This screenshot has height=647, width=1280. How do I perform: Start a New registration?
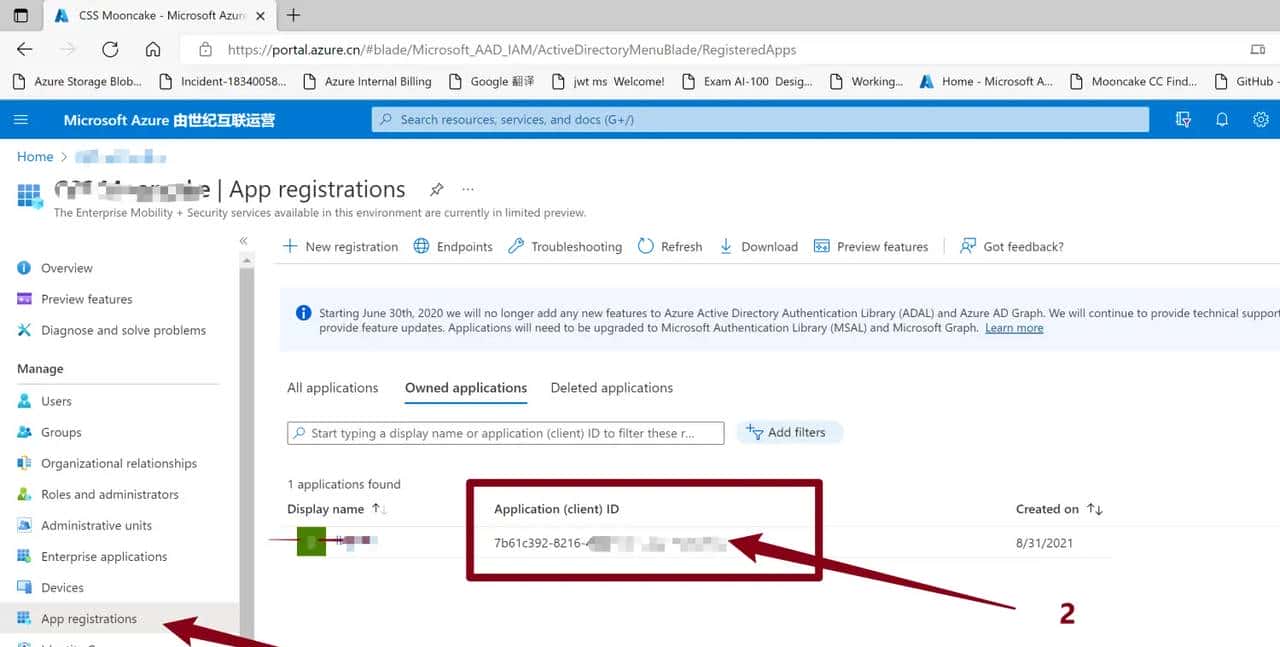click(x=340, y=246)
